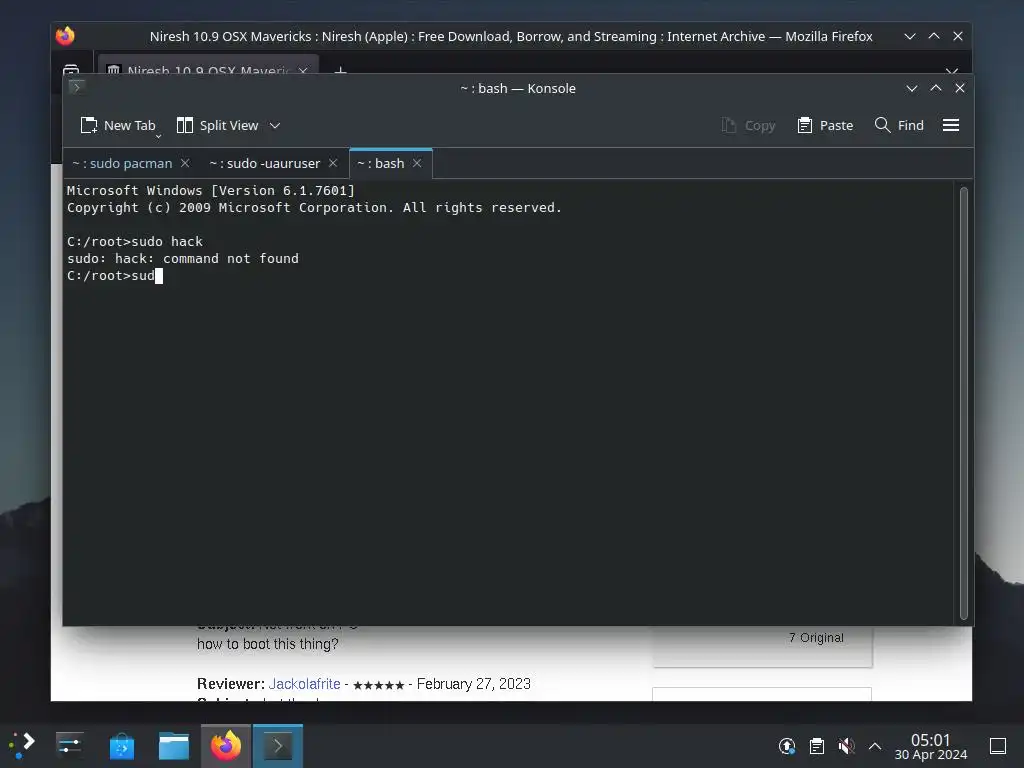This screenshot has width=1024, height=768.
Task: Click the show desktop button
Action: coord(998,746)
